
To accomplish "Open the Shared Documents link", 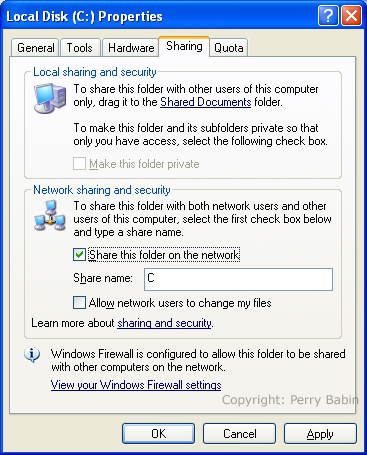I will [206, 102].
